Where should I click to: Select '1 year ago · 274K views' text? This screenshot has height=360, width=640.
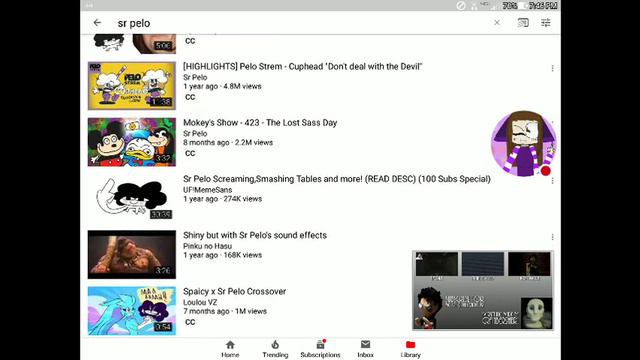pos(222,199)
